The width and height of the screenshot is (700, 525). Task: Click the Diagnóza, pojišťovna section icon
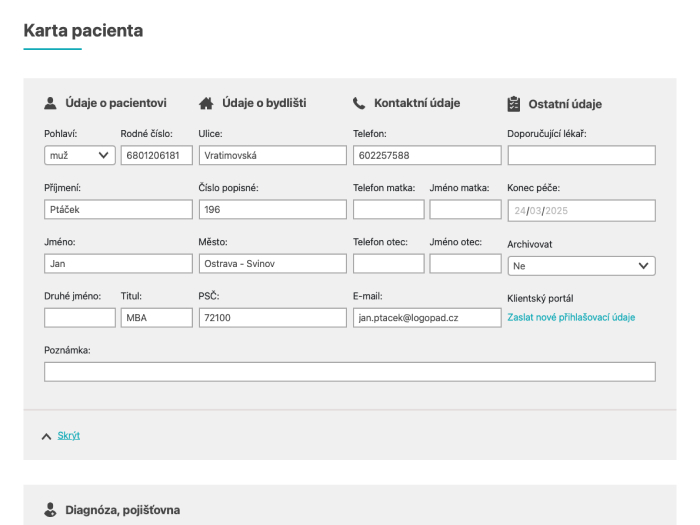click(50, 510)
